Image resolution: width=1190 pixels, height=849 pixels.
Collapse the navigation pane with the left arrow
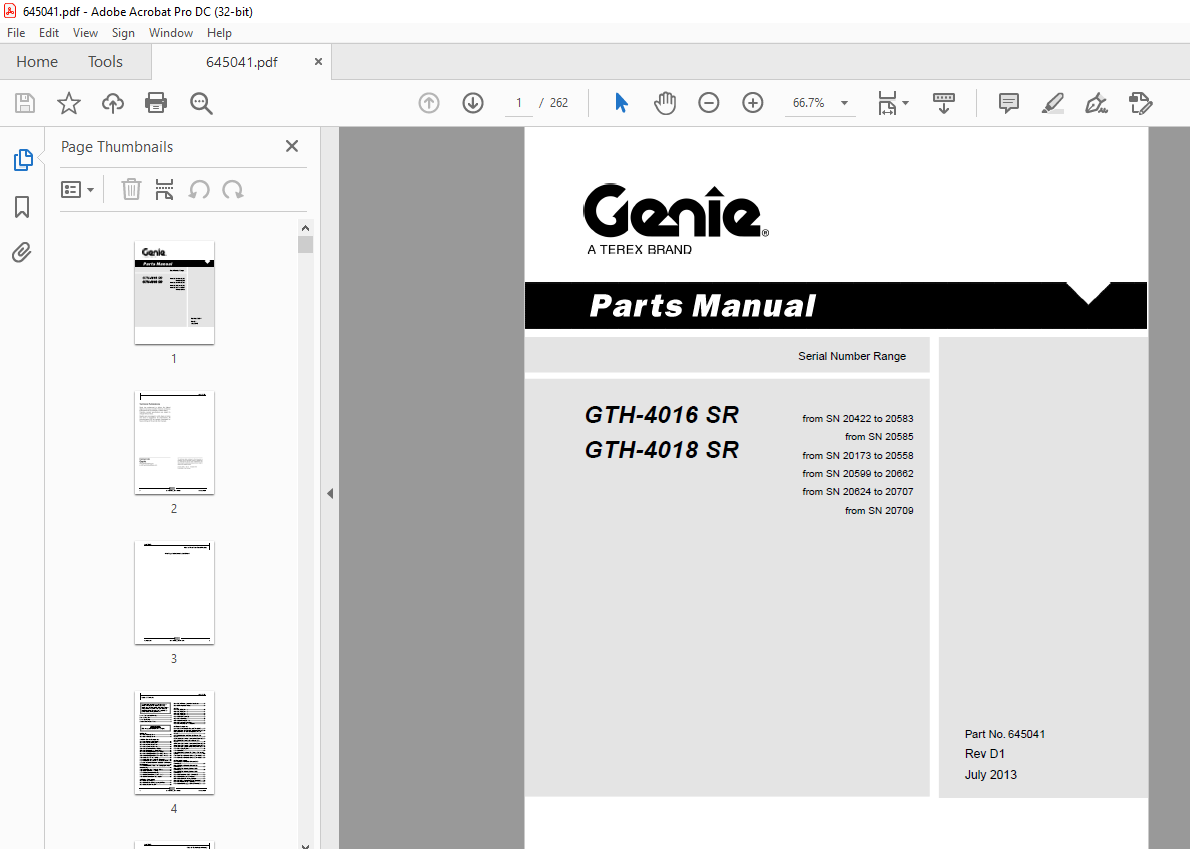tap(330, 493)
